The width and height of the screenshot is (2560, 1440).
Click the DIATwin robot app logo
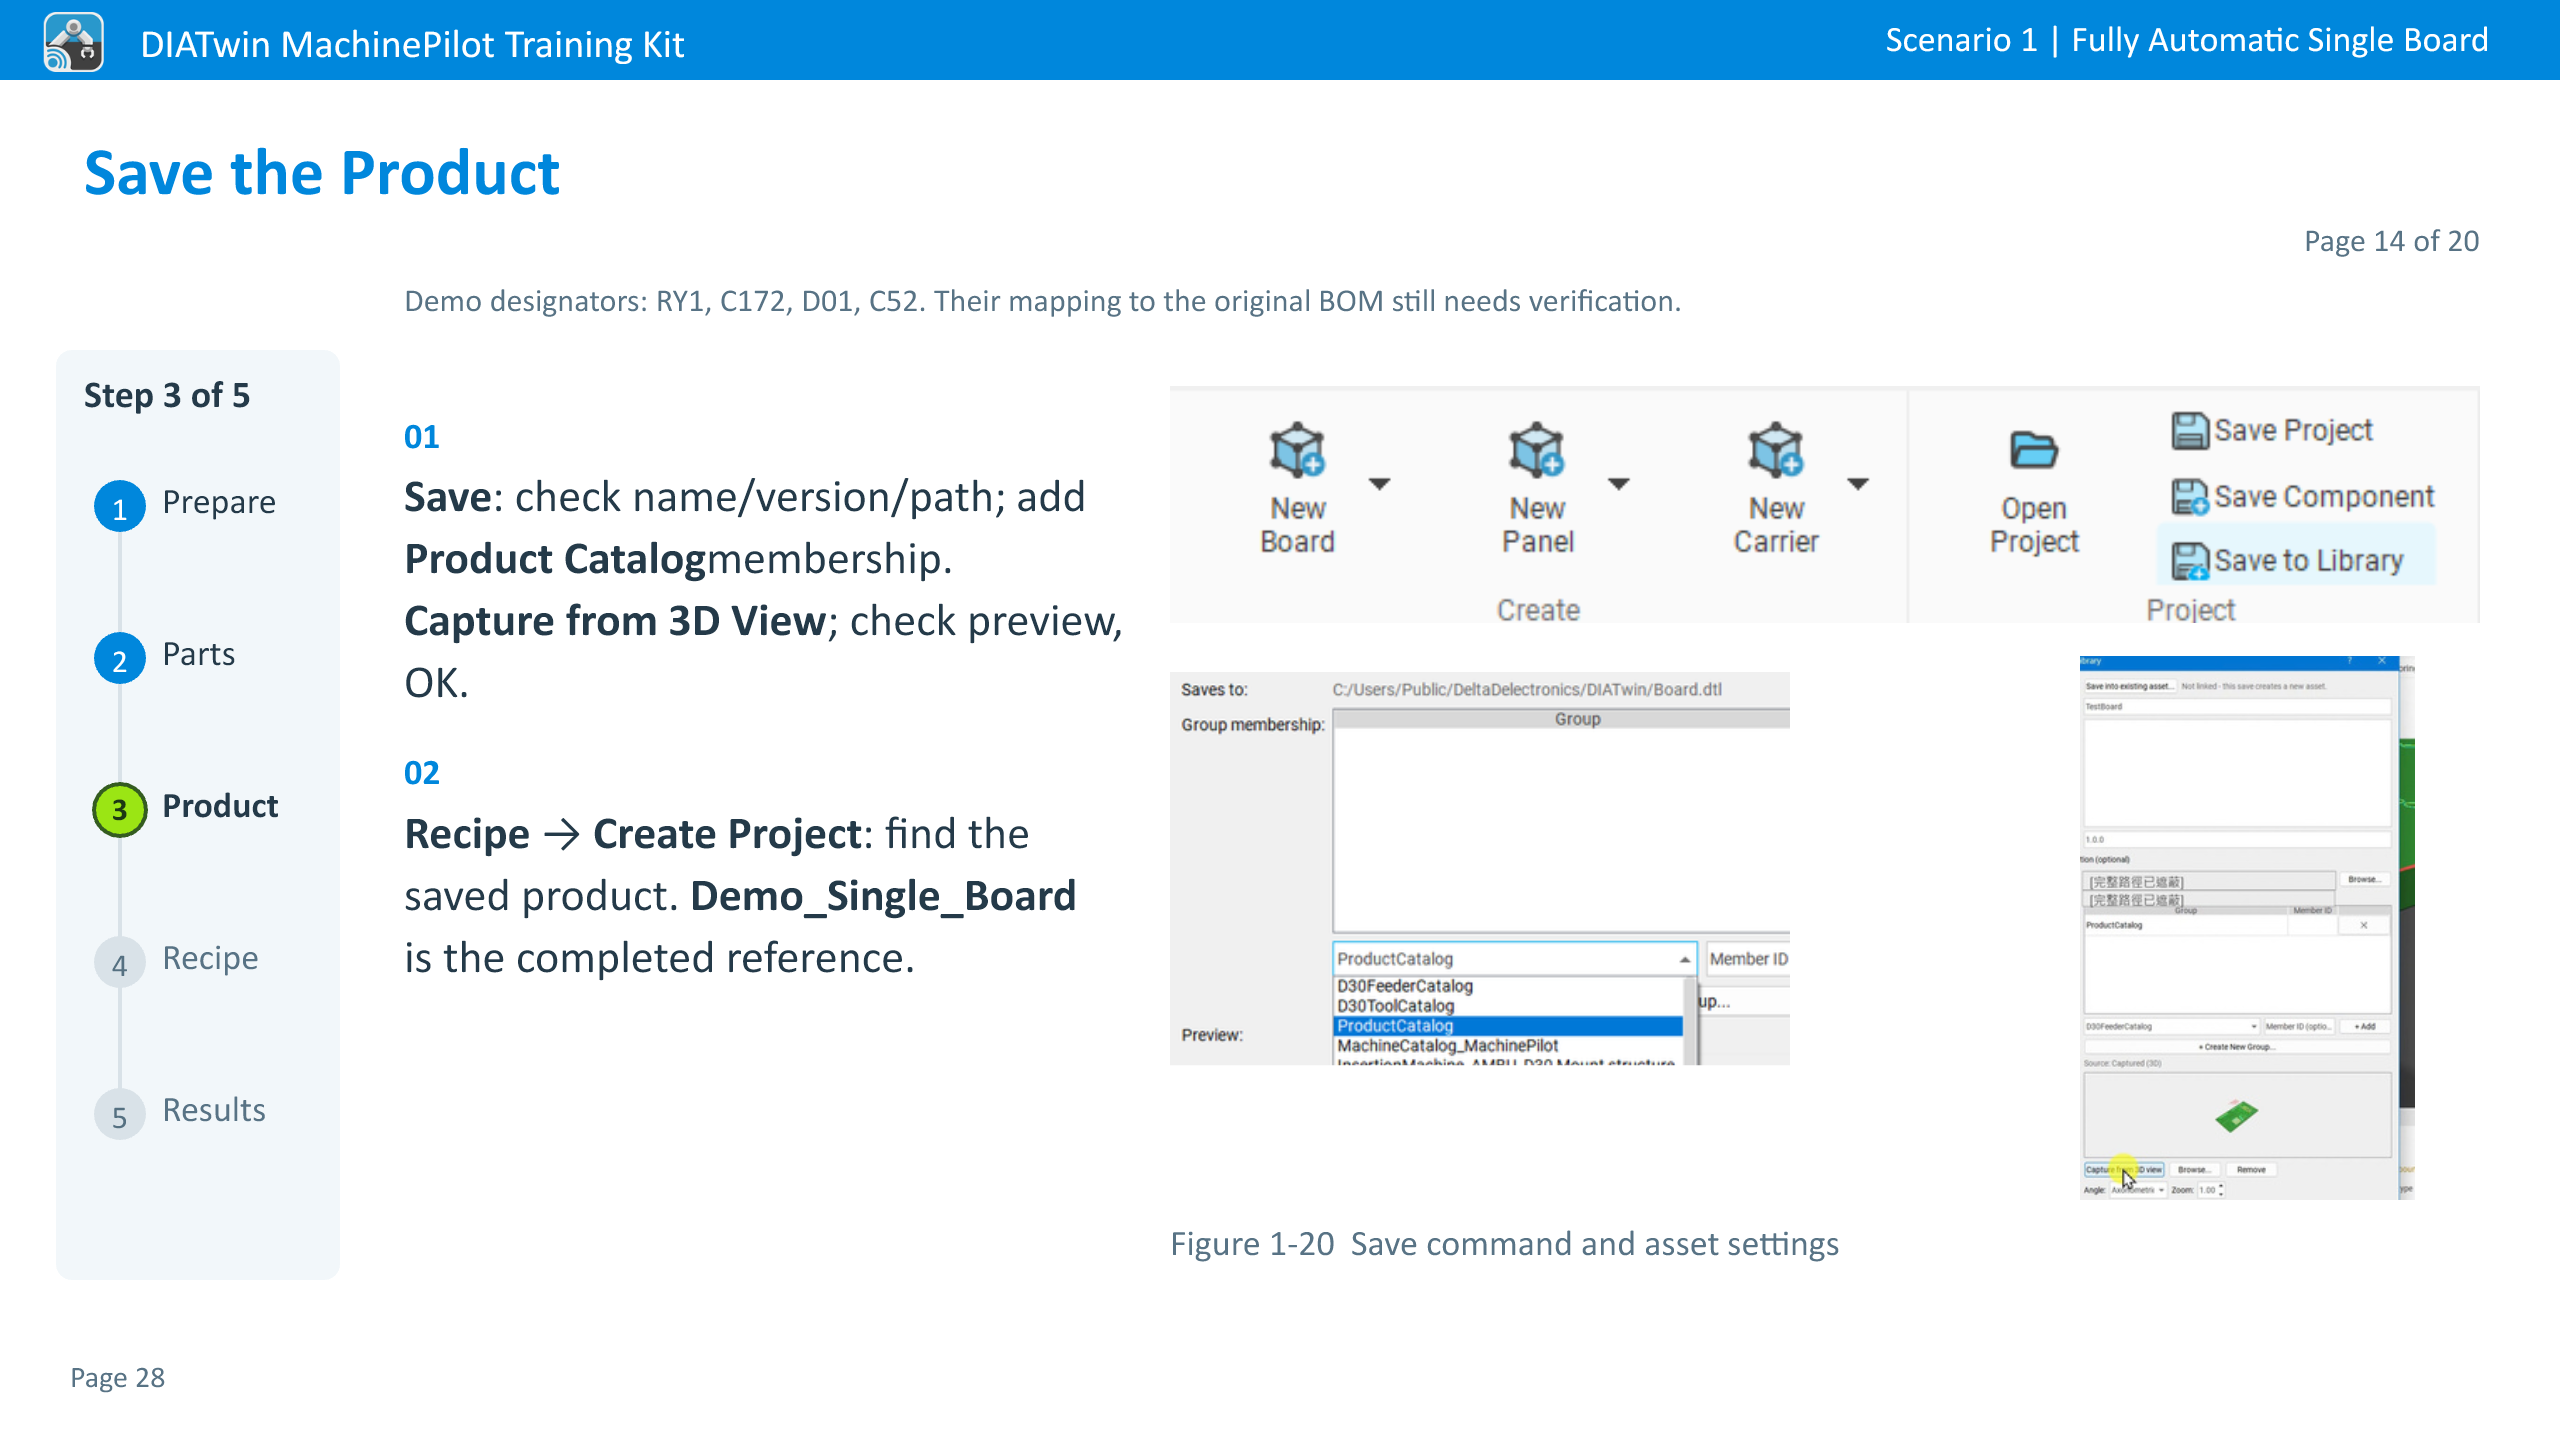click(x=73, y=42)
